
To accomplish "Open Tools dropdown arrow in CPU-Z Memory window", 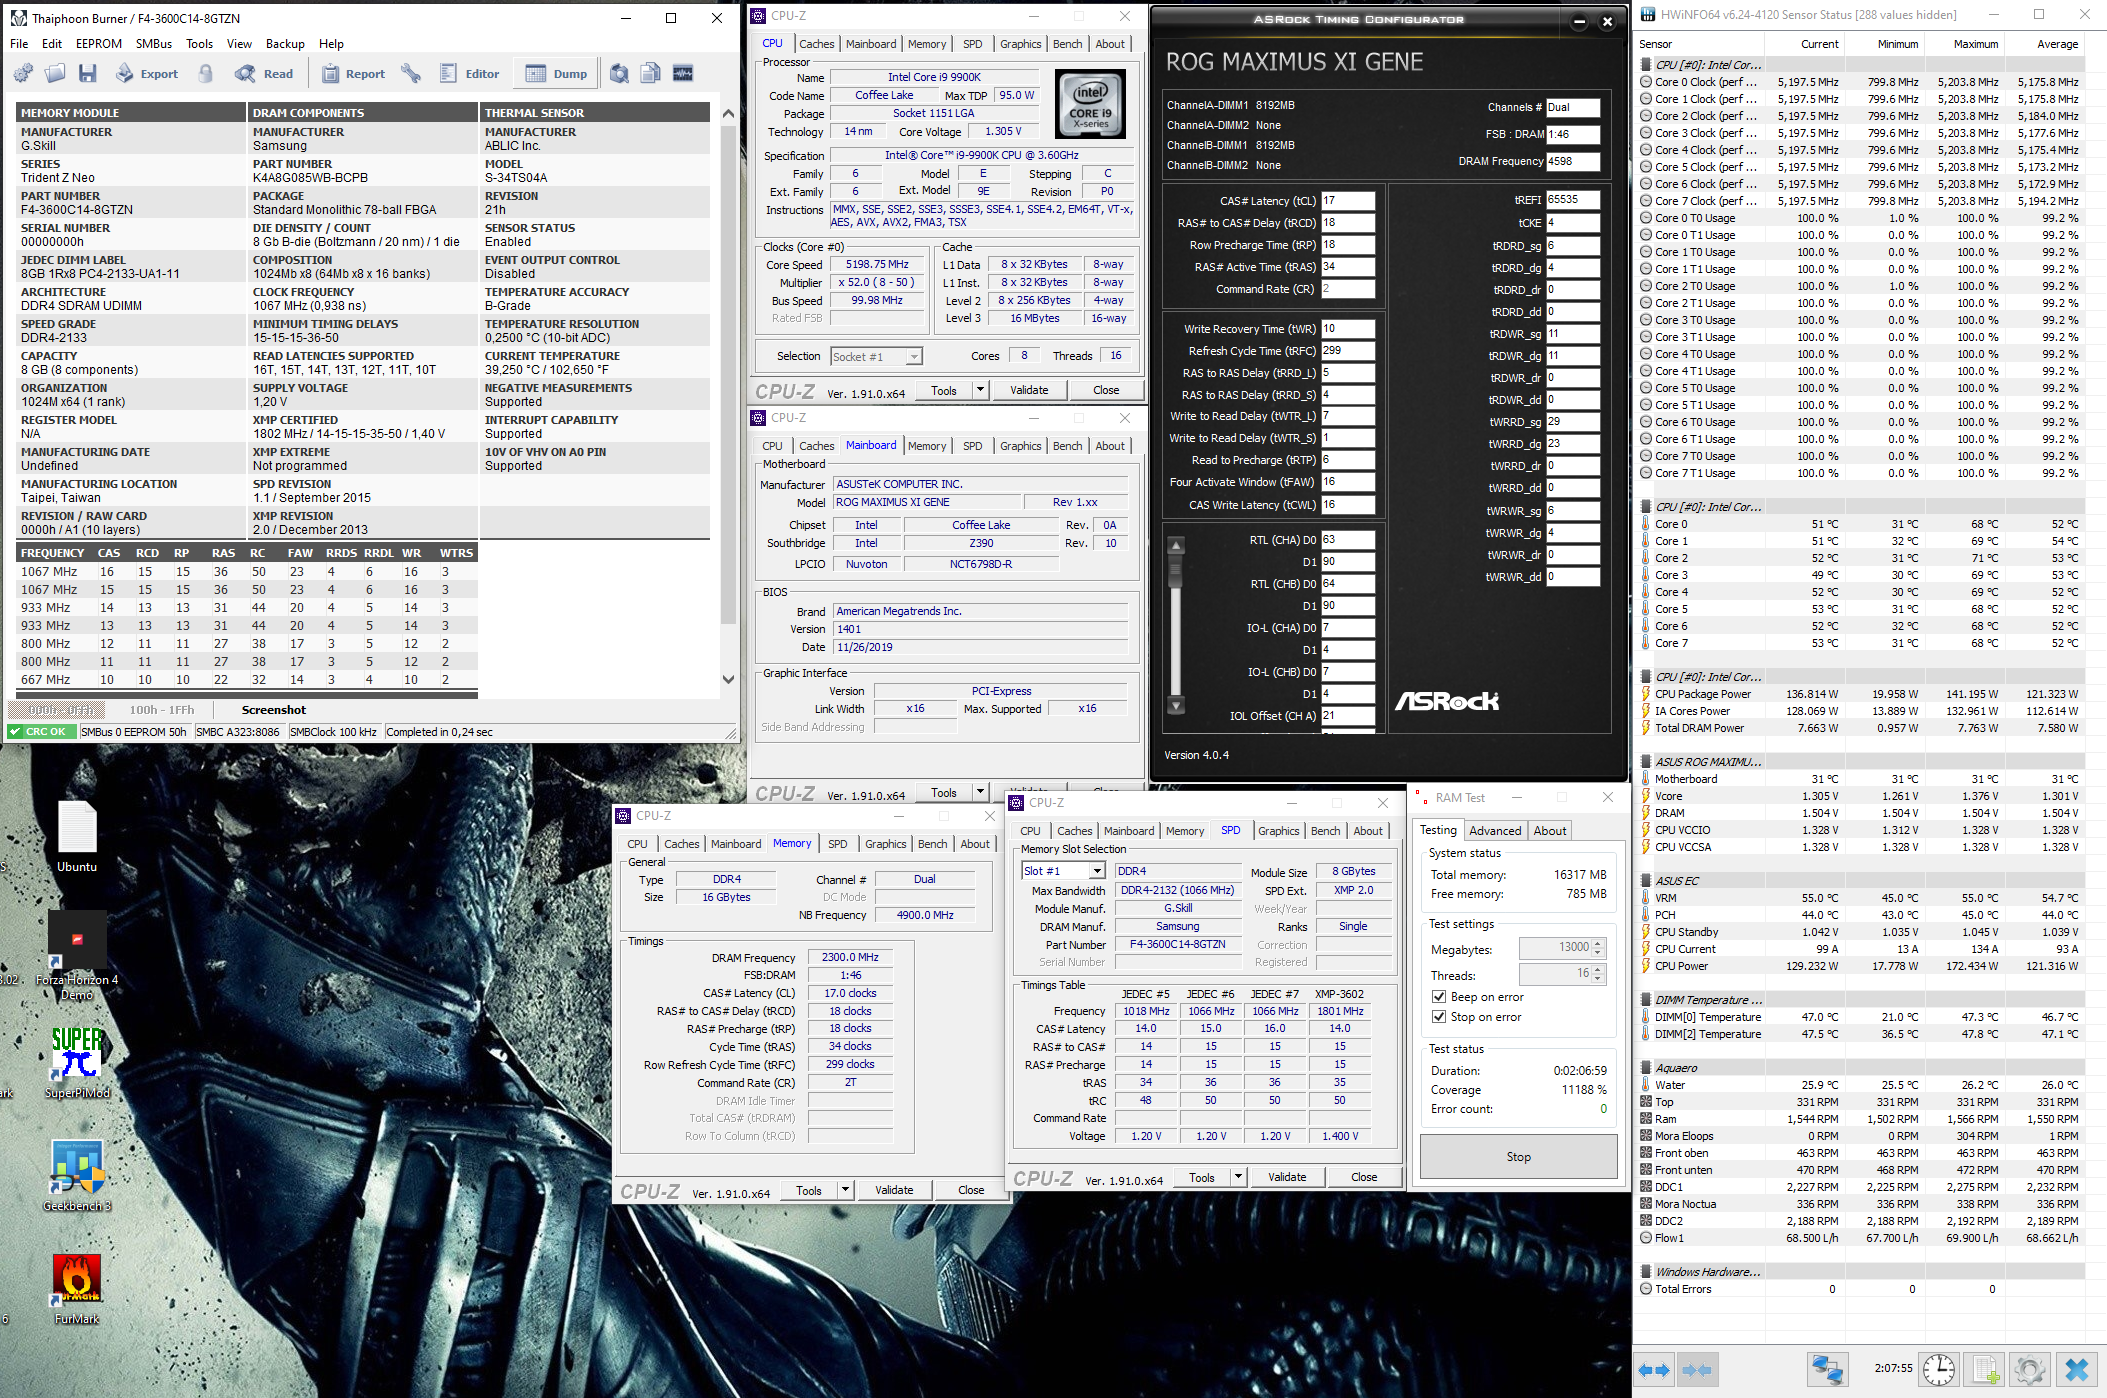I will click(845, 1190).
